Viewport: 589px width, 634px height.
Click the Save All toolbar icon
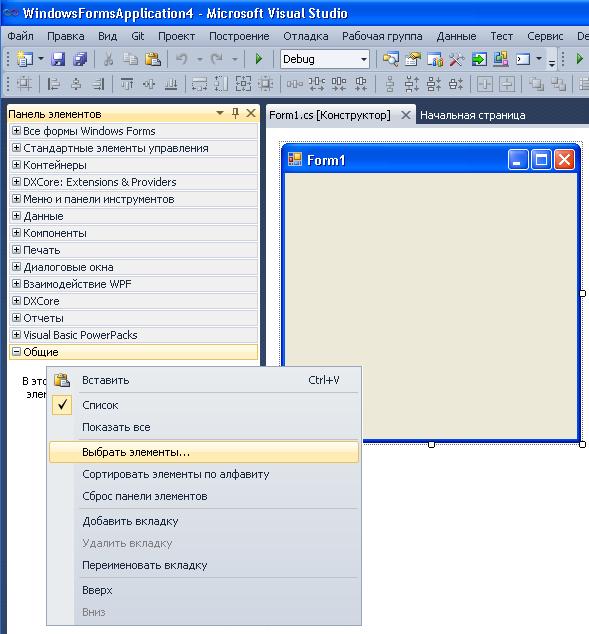(x=80, y=59)
